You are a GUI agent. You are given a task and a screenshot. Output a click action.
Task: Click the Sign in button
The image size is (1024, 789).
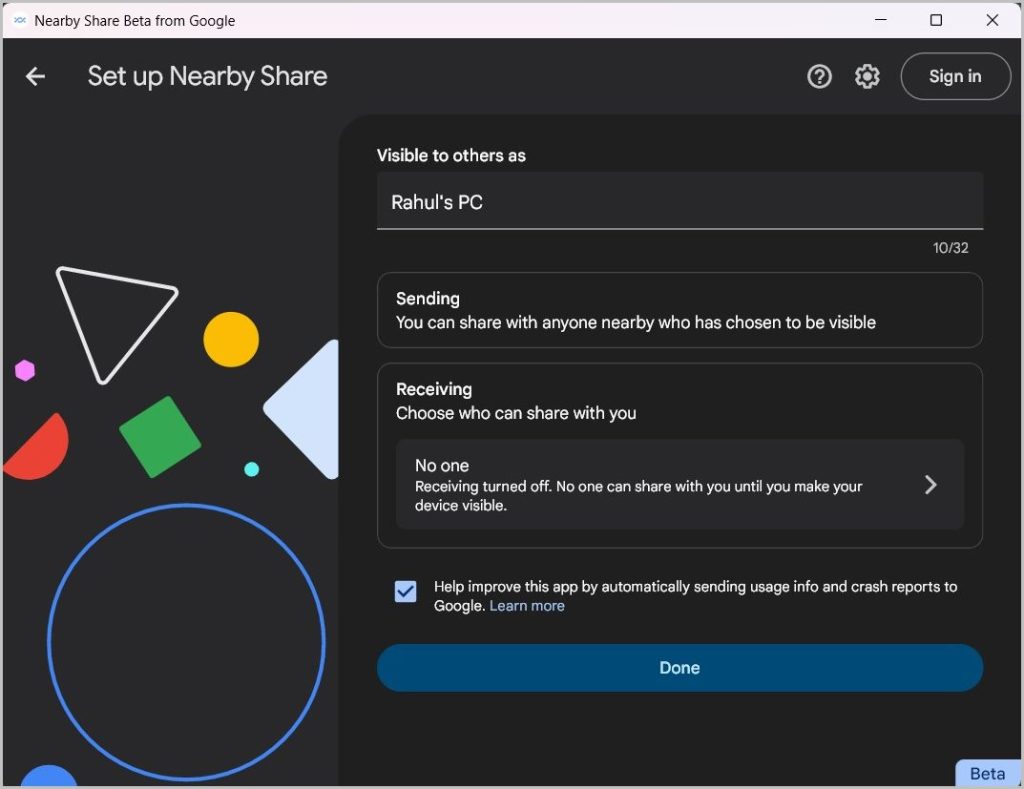coord(955,76)
